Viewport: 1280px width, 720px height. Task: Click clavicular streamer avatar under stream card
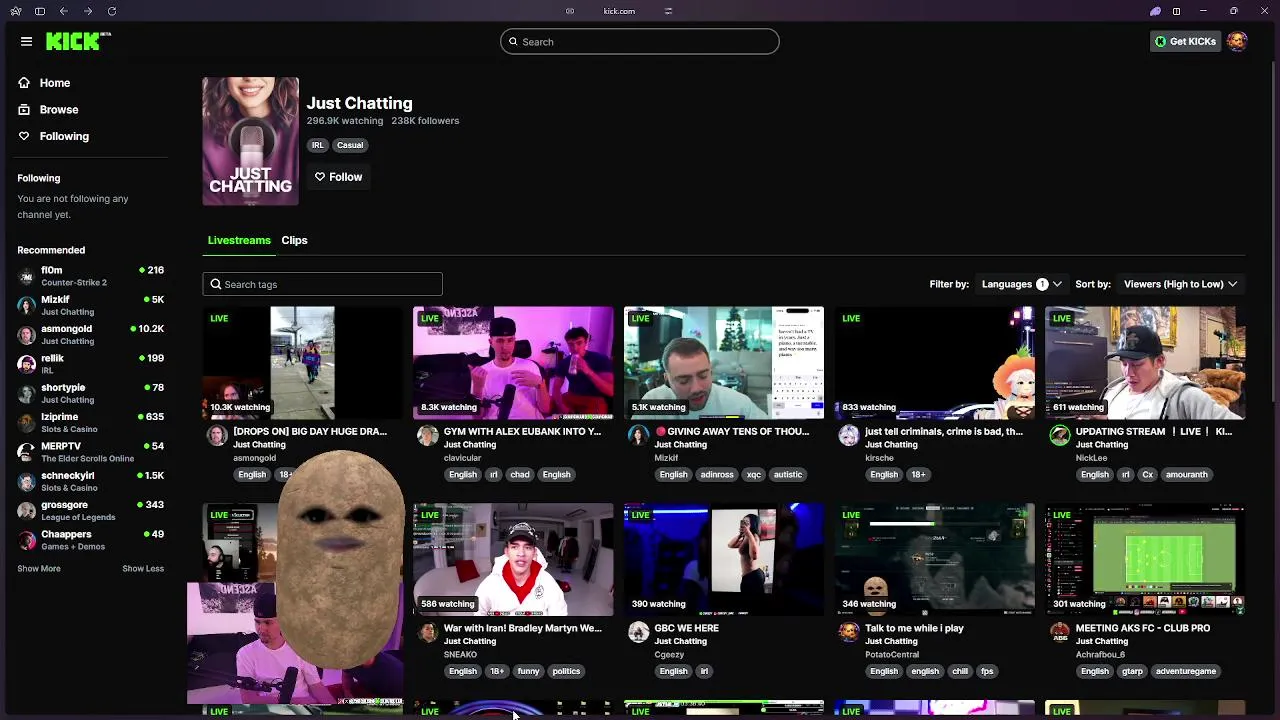point(427,435)
